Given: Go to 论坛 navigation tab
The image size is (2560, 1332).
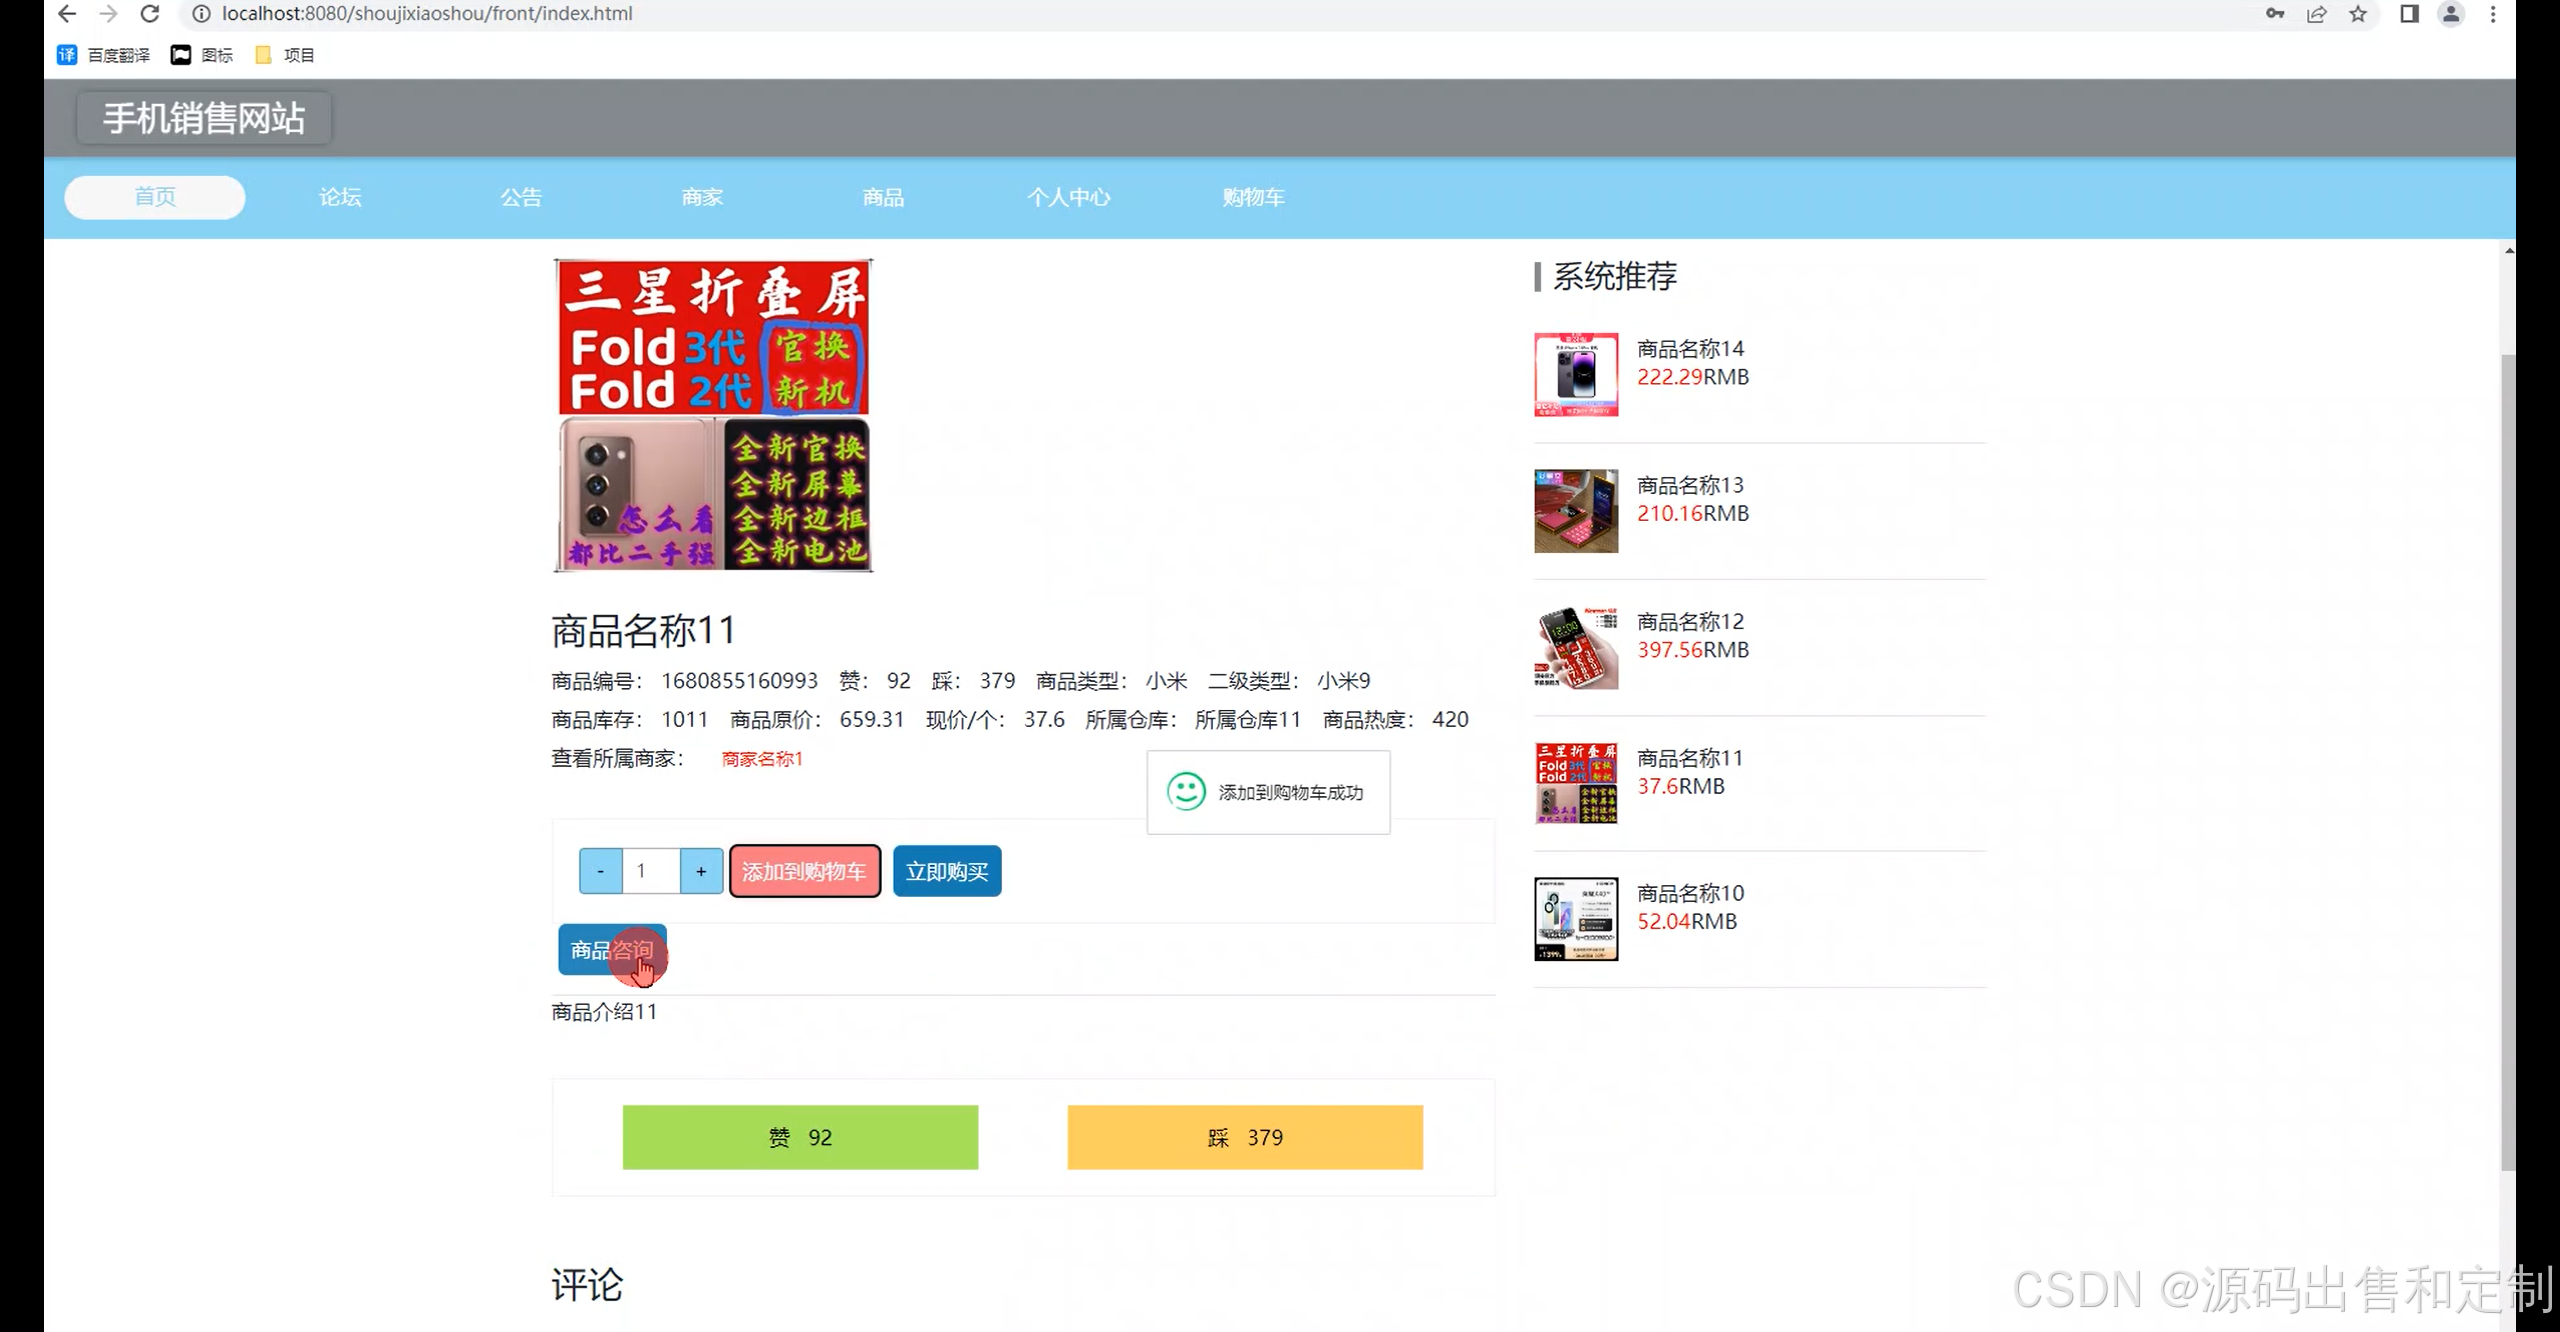Looking at the screenshot, I should [x=340, y=197].
